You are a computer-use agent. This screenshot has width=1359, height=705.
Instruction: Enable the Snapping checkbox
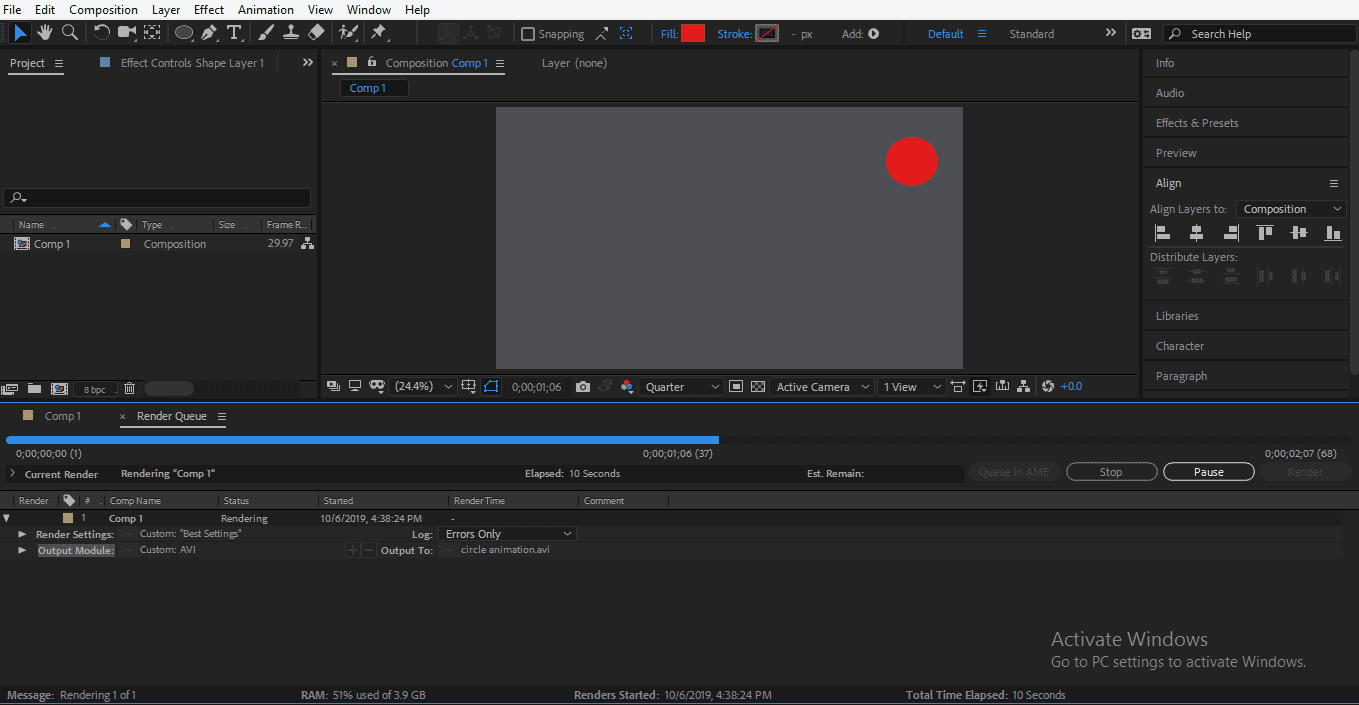[528, 34]
